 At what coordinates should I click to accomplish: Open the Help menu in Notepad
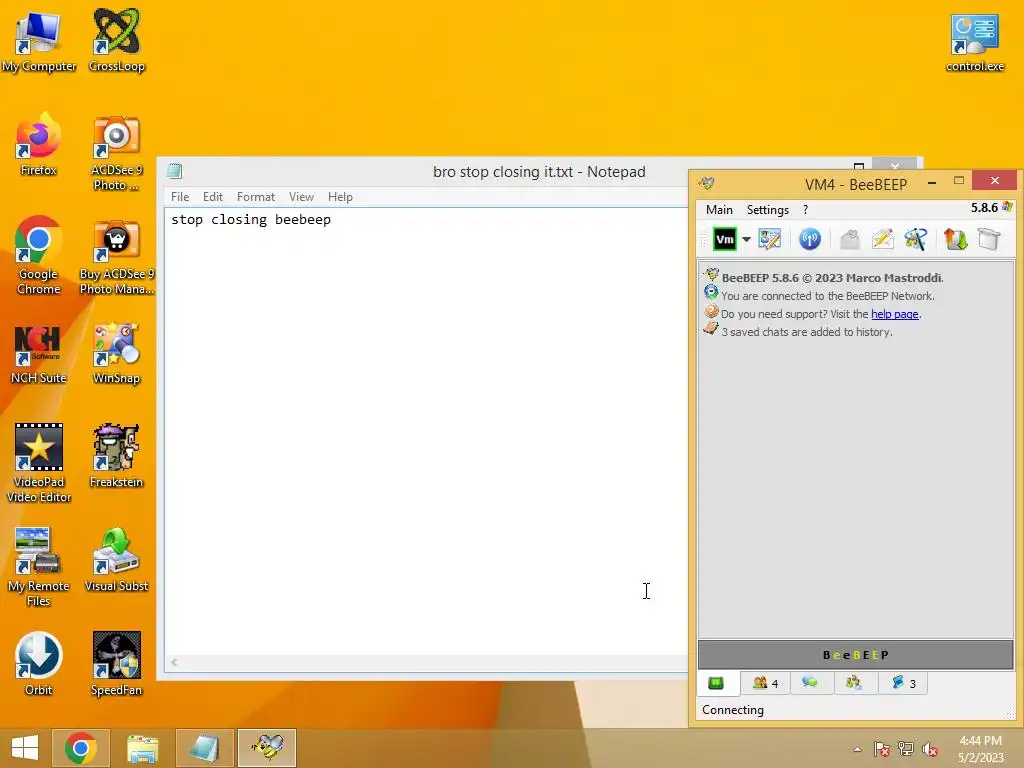(340, 197)
